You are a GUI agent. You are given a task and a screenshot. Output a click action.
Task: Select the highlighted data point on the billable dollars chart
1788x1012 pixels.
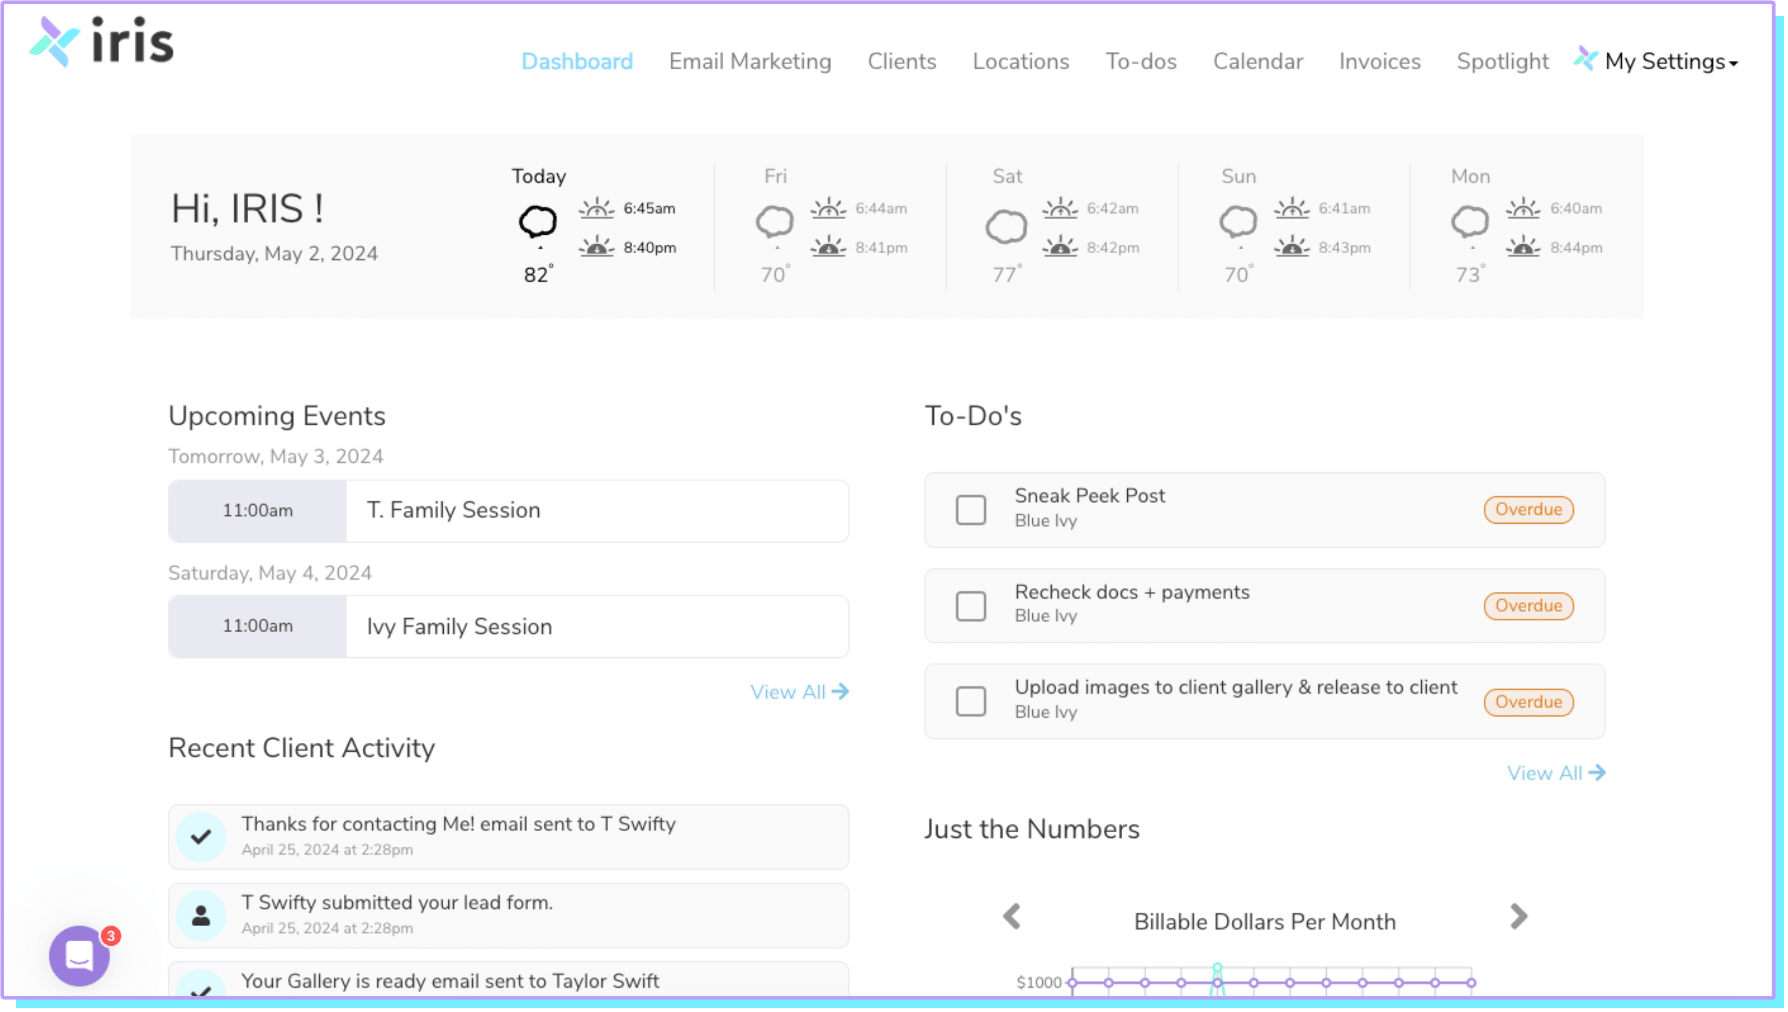click(1217, 968)
